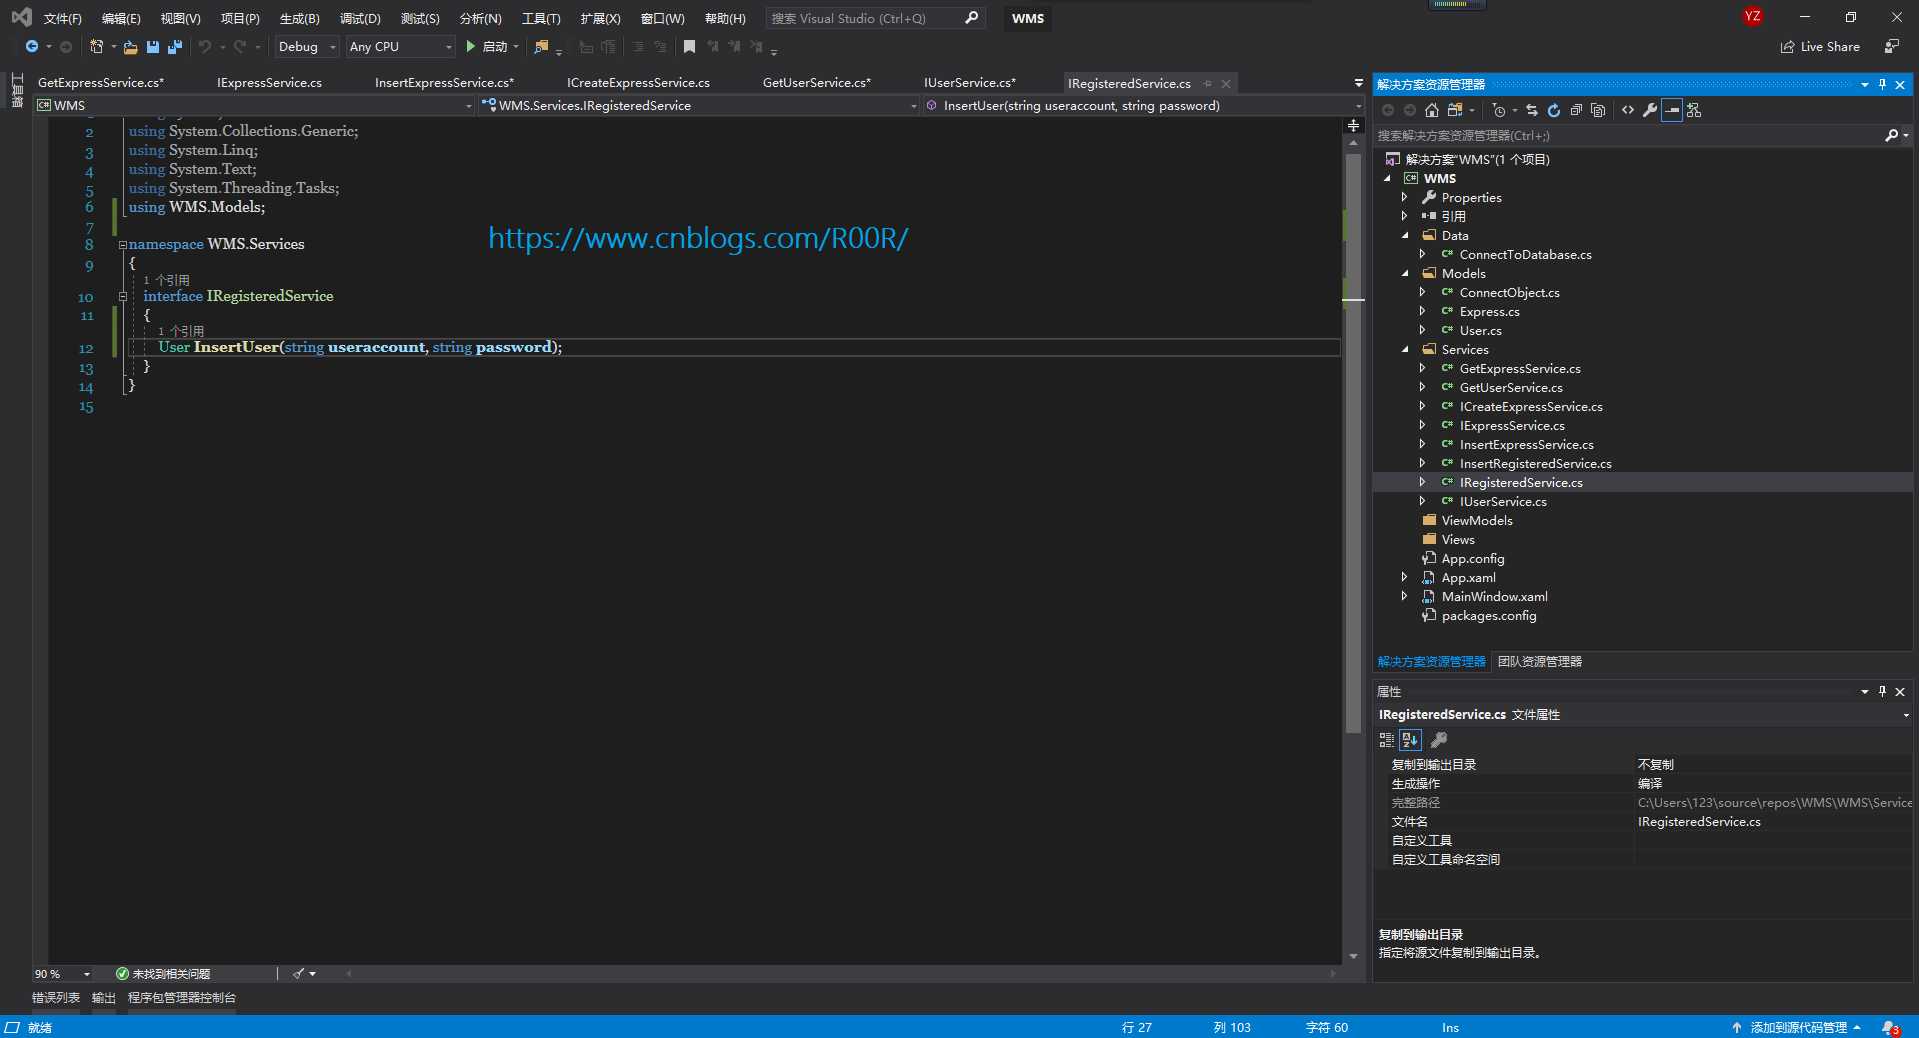Collapse all items in Solution Explorer
The height and width of the screenshot is (1038, 1919).
pyautogui.click(x=1576, y=110)
